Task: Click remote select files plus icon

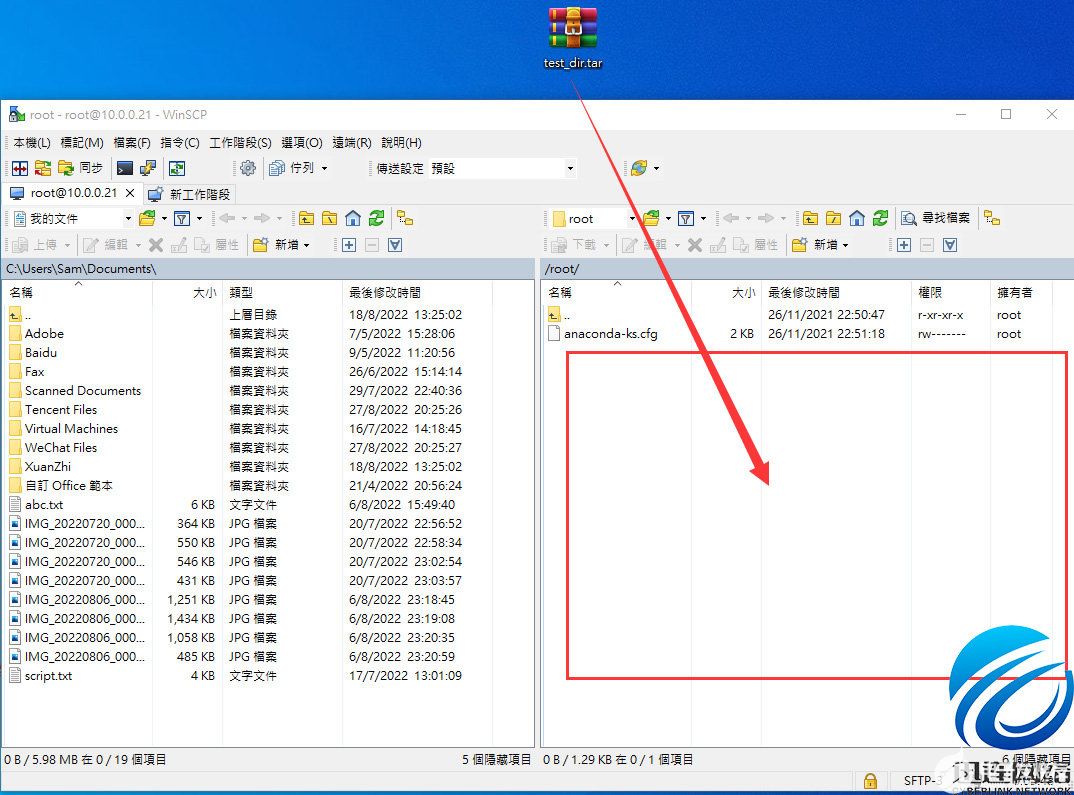Action: coord(903,244)
